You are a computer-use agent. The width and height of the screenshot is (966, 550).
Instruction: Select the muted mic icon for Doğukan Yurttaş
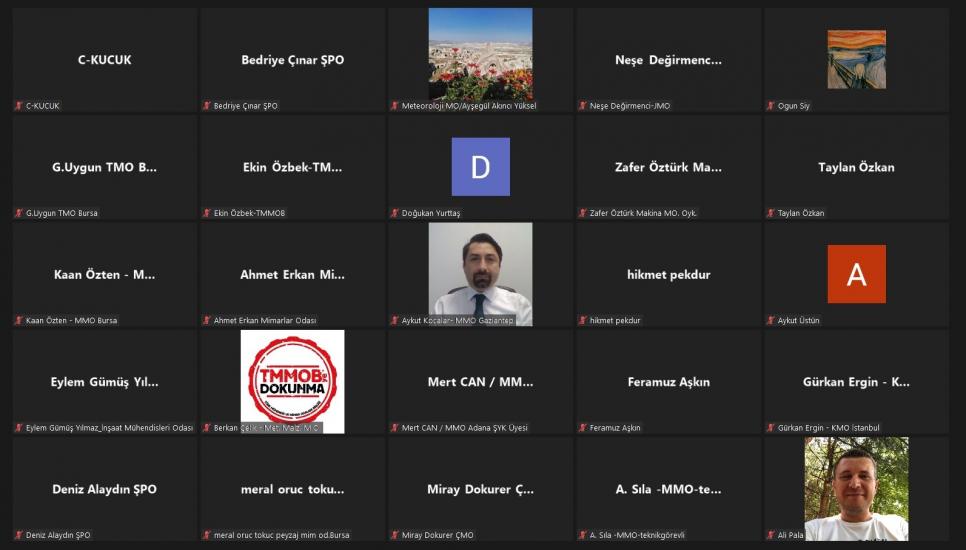pos(395,213)
